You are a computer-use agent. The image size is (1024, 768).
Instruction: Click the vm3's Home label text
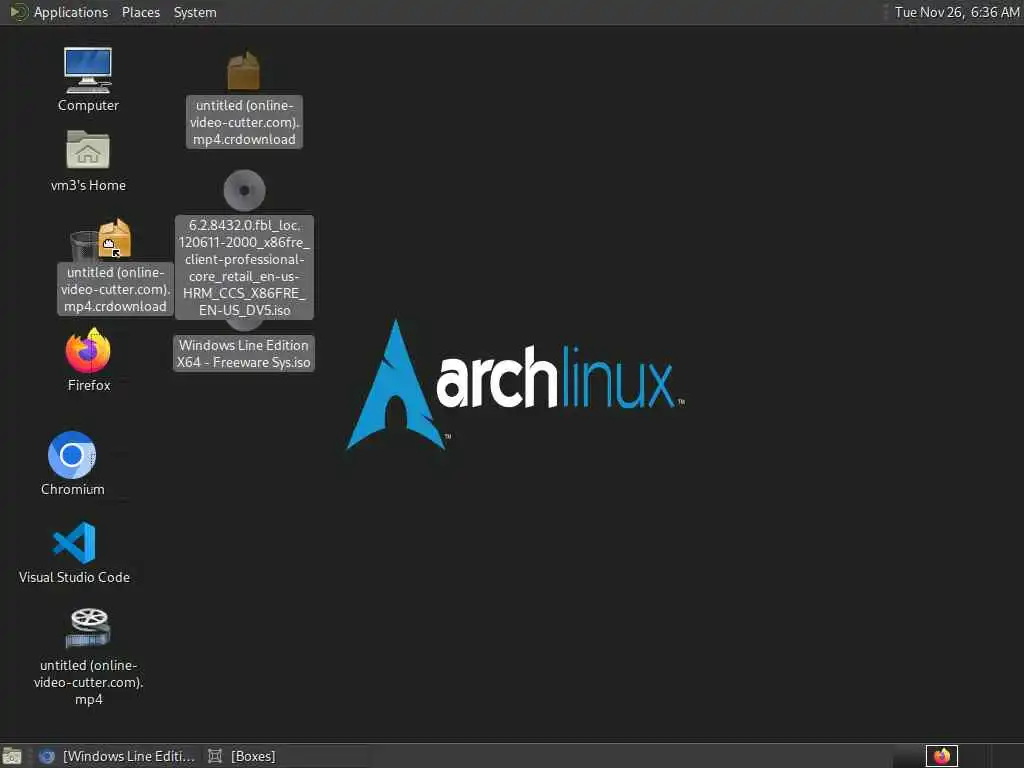(88, 185)
